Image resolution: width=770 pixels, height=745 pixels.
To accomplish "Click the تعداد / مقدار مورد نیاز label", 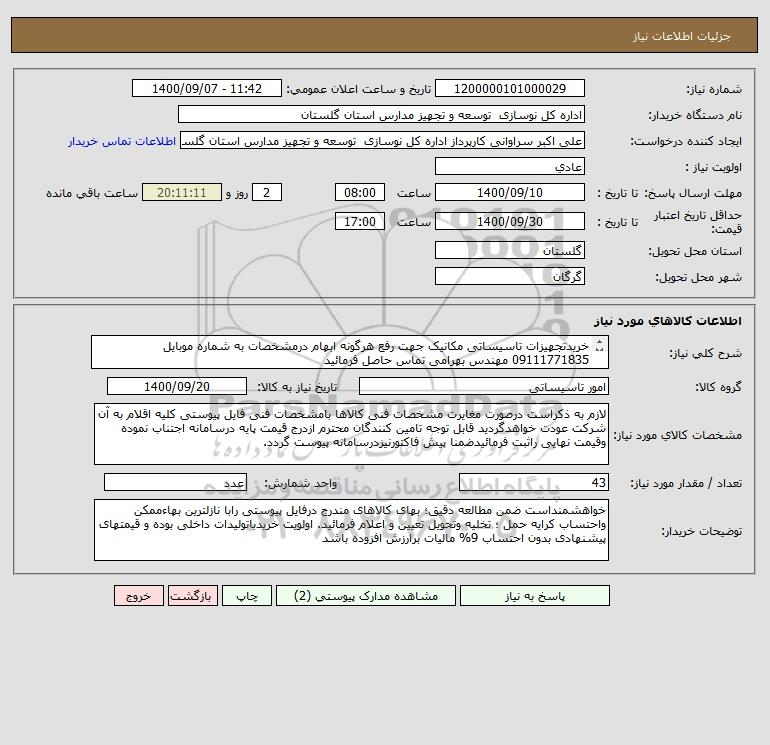I will click(x=686, y=483).
